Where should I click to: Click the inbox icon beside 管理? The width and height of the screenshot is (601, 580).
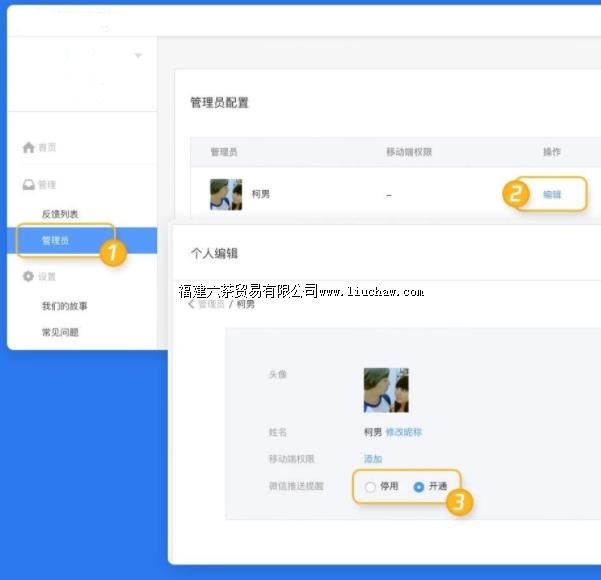point(28,185)
